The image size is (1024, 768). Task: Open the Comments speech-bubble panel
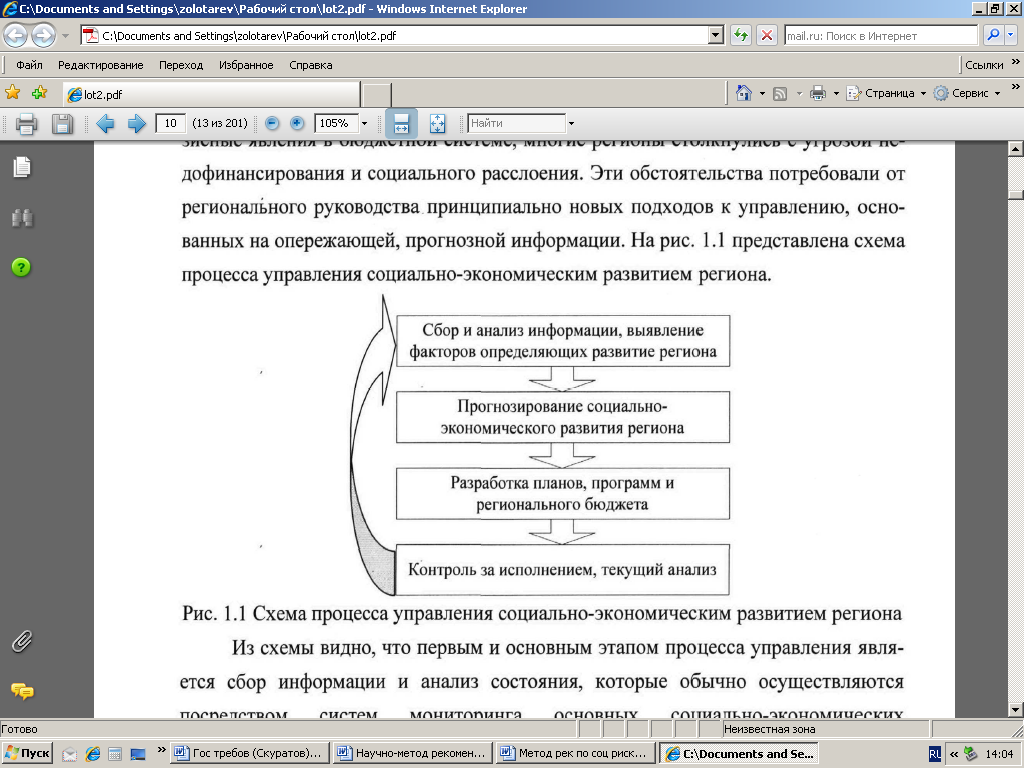point(22,691)
